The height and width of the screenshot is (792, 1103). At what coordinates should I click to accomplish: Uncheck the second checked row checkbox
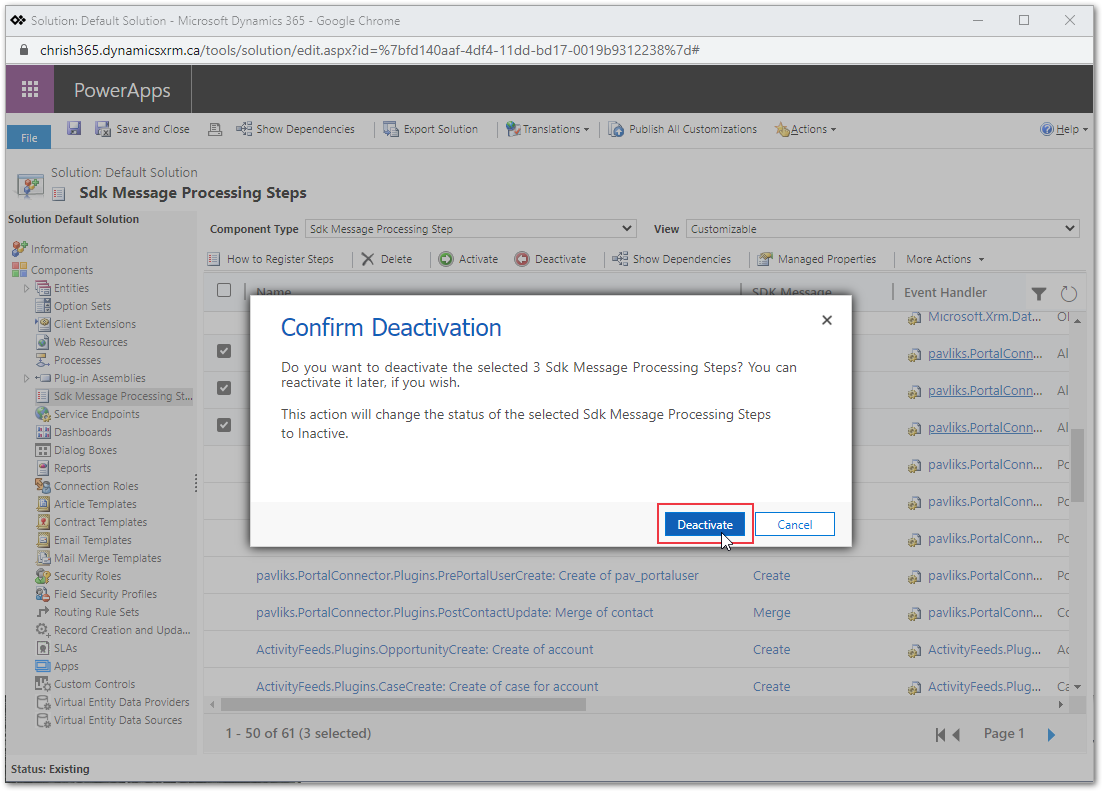click(x=224, y=388)
